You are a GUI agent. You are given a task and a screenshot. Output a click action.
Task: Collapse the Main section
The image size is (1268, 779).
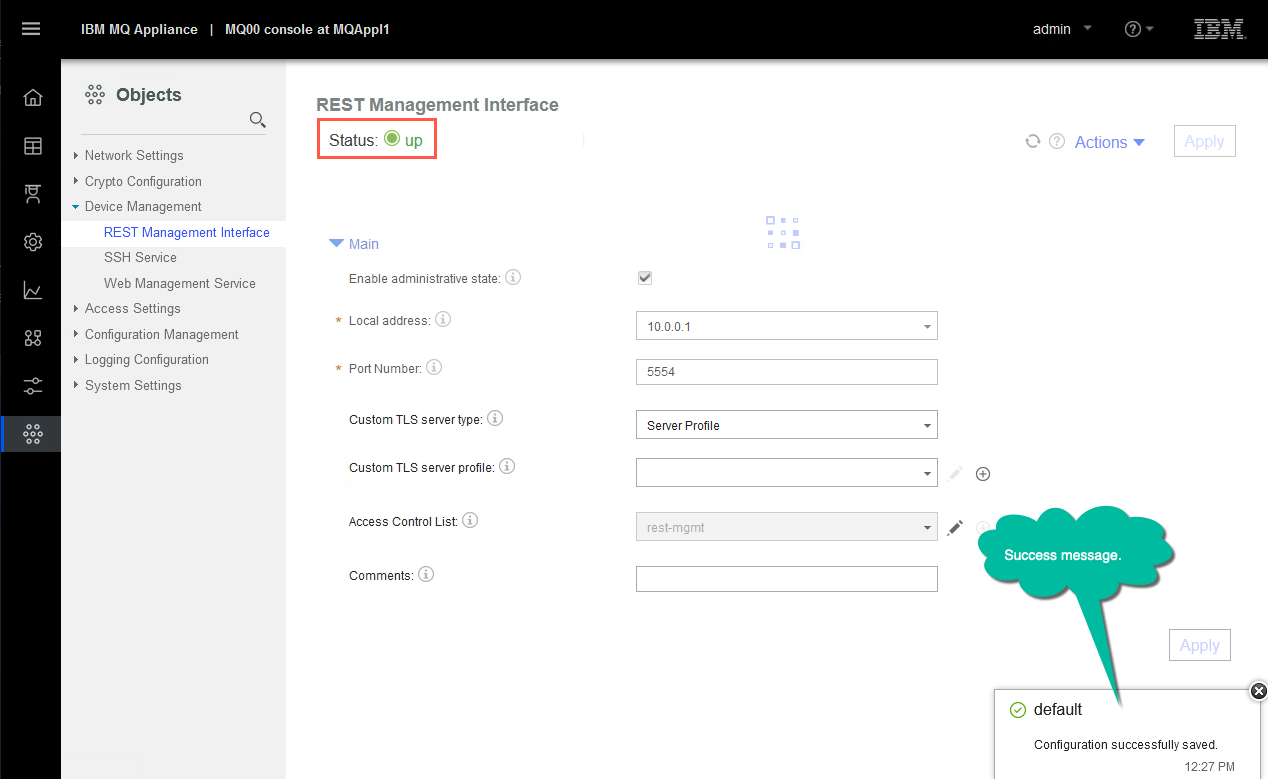point(355,244)
